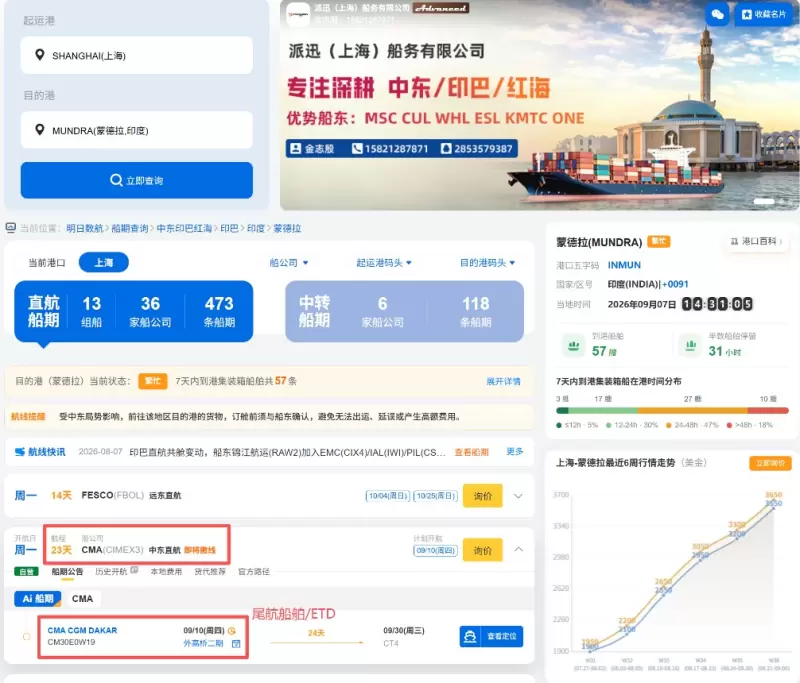Open the 船期公告 tab
Viewport: 800px width, 683px height.
[67, 571]
